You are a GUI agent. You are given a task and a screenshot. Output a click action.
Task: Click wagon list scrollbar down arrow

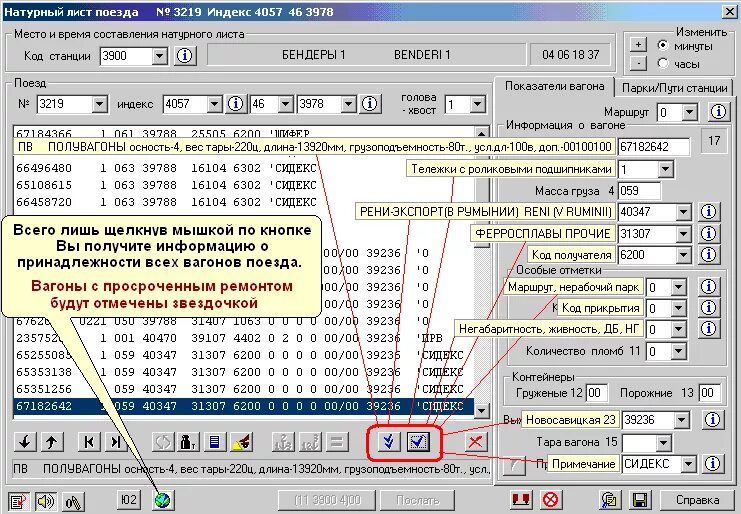(x=482, y=411)
